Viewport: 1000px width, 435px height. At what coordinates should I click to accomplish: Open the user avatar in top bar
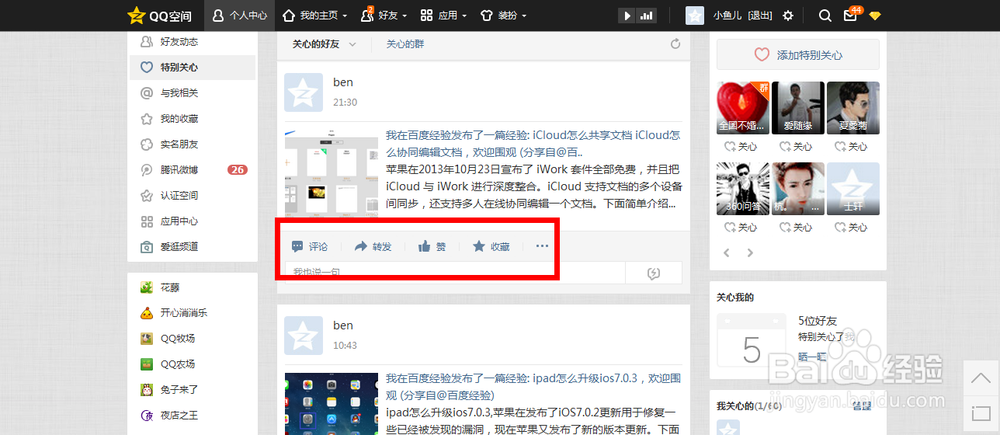[x=695, y=15]
